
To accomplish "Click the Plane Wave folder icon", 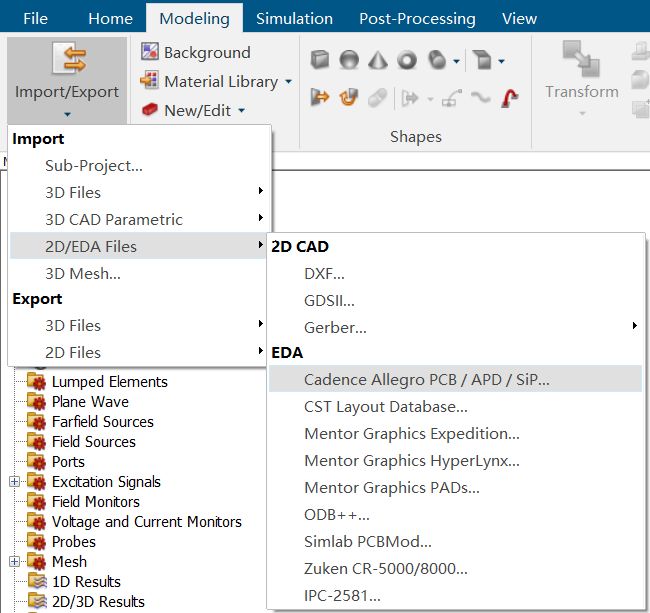I will click(36, 401).
